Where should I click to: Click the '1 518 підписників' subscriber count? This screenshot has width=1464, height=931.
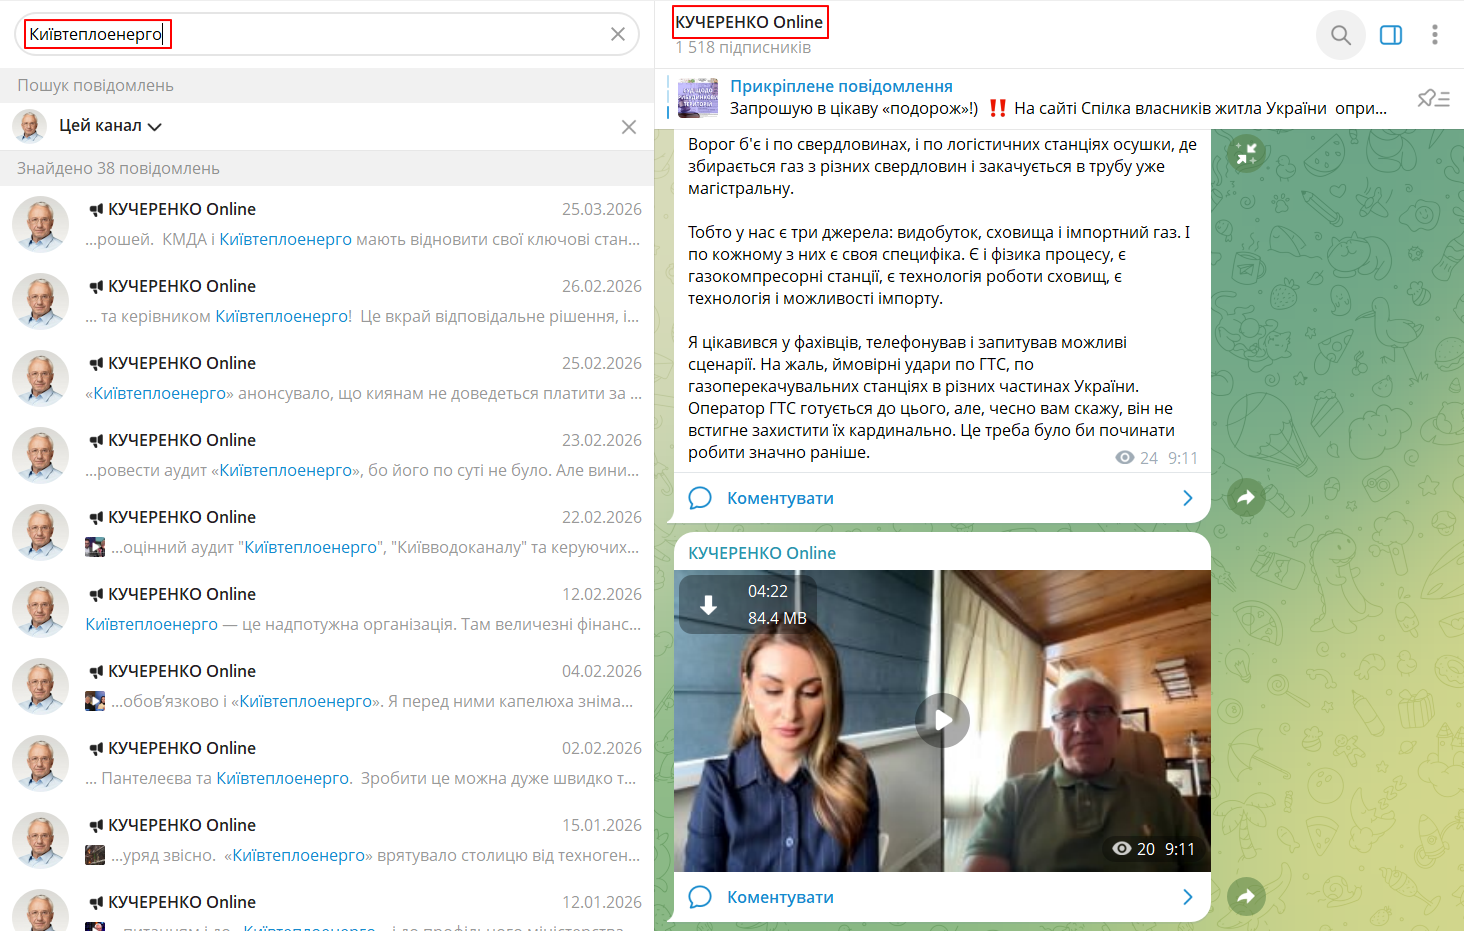[743, 48]
